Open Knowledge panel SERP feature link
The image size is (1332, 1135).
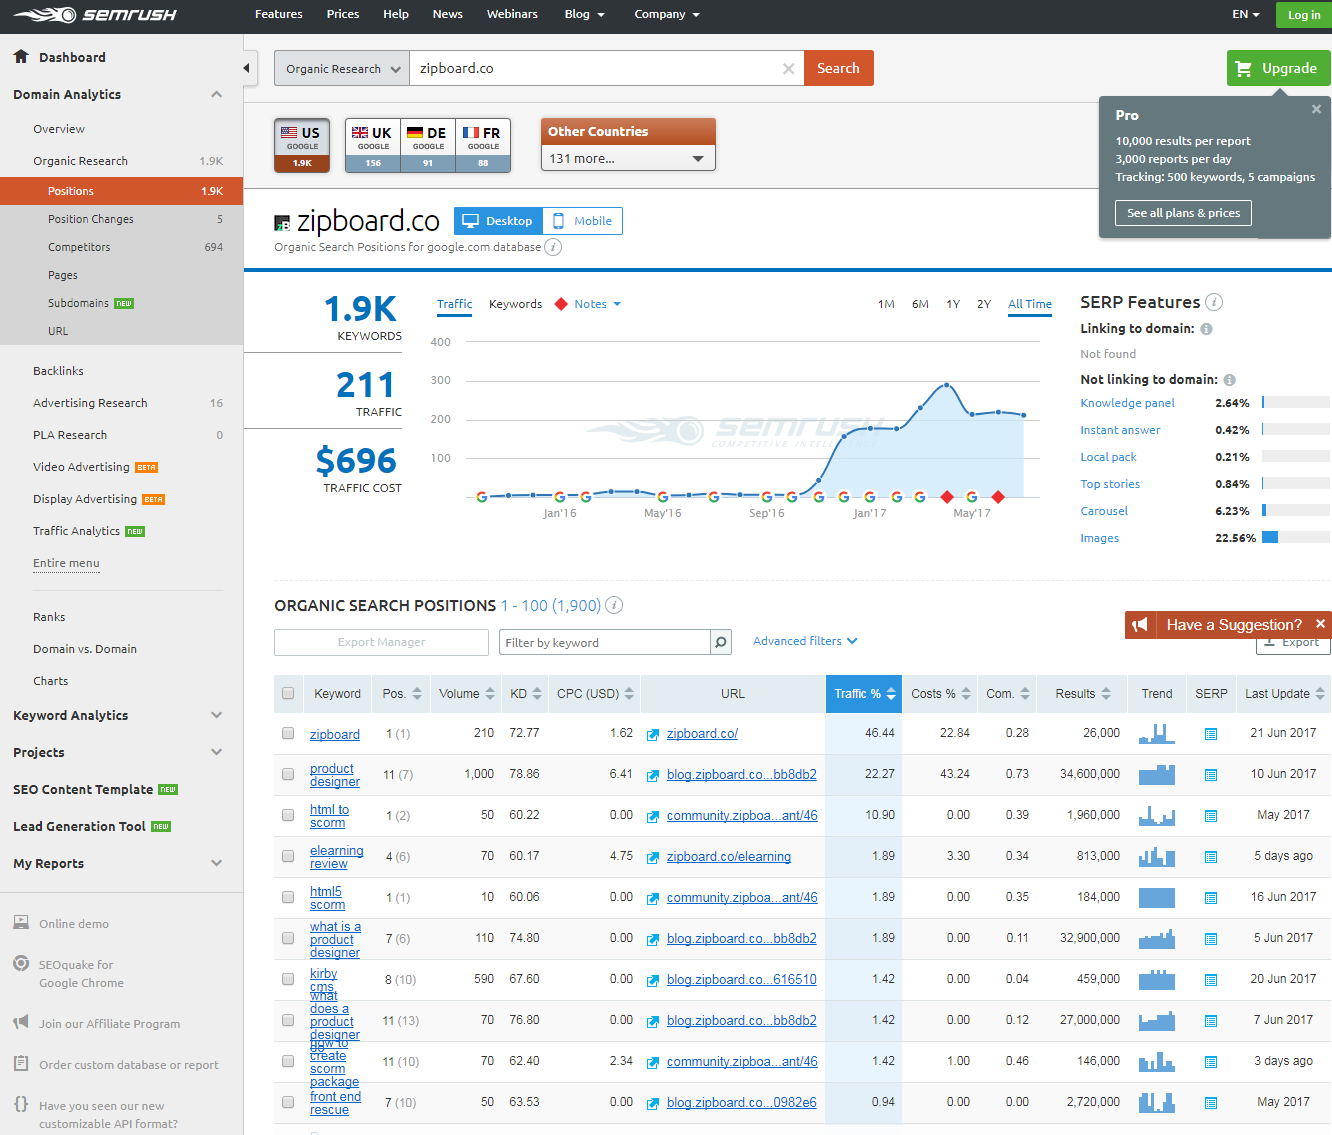(1127, 403)
